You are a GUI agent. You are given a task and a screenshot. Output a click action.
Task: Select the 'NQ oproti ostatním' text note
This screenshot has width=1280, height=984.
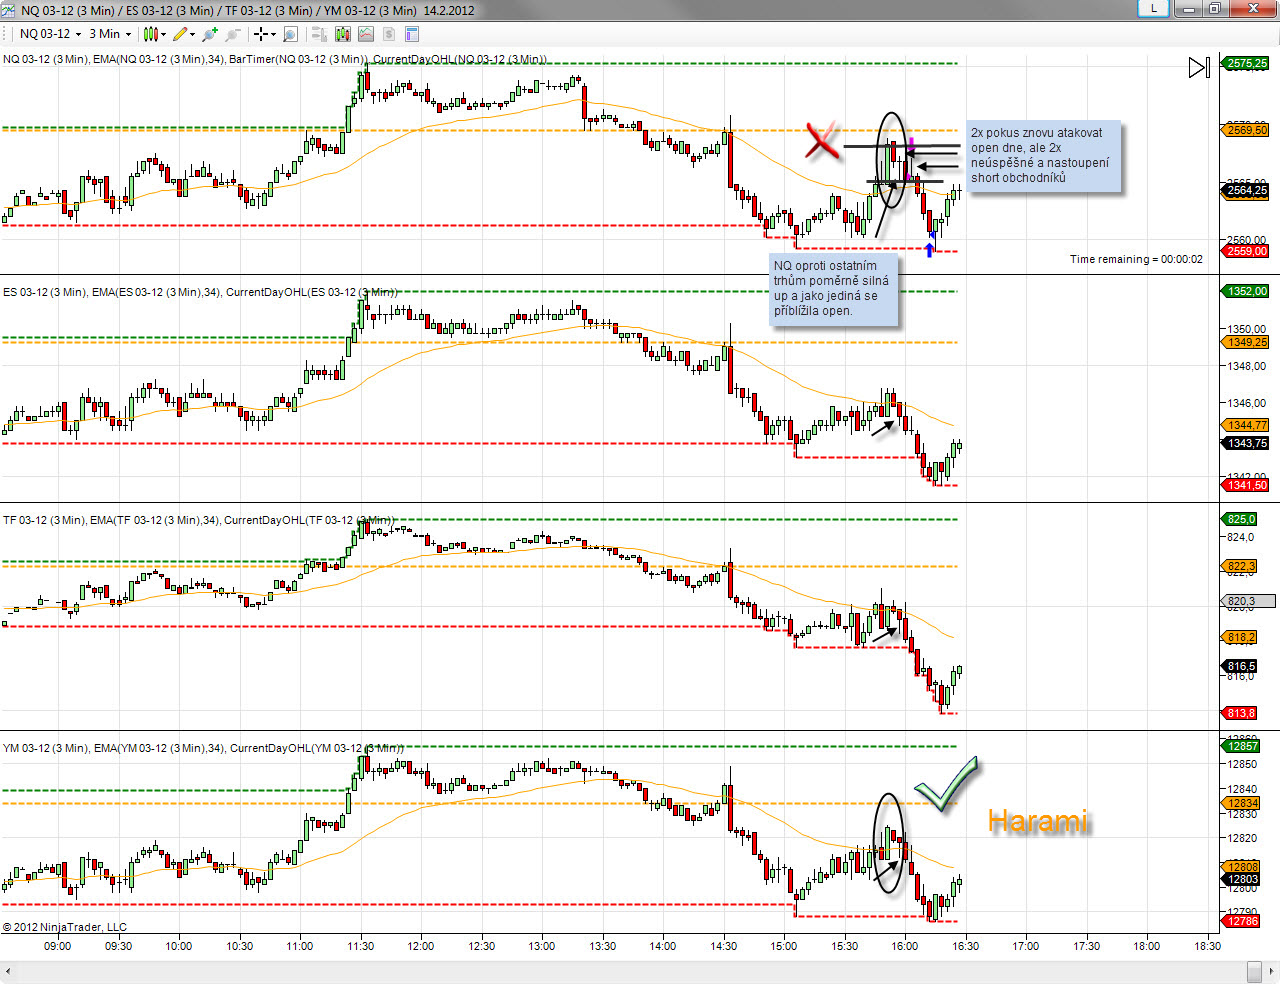833,289
